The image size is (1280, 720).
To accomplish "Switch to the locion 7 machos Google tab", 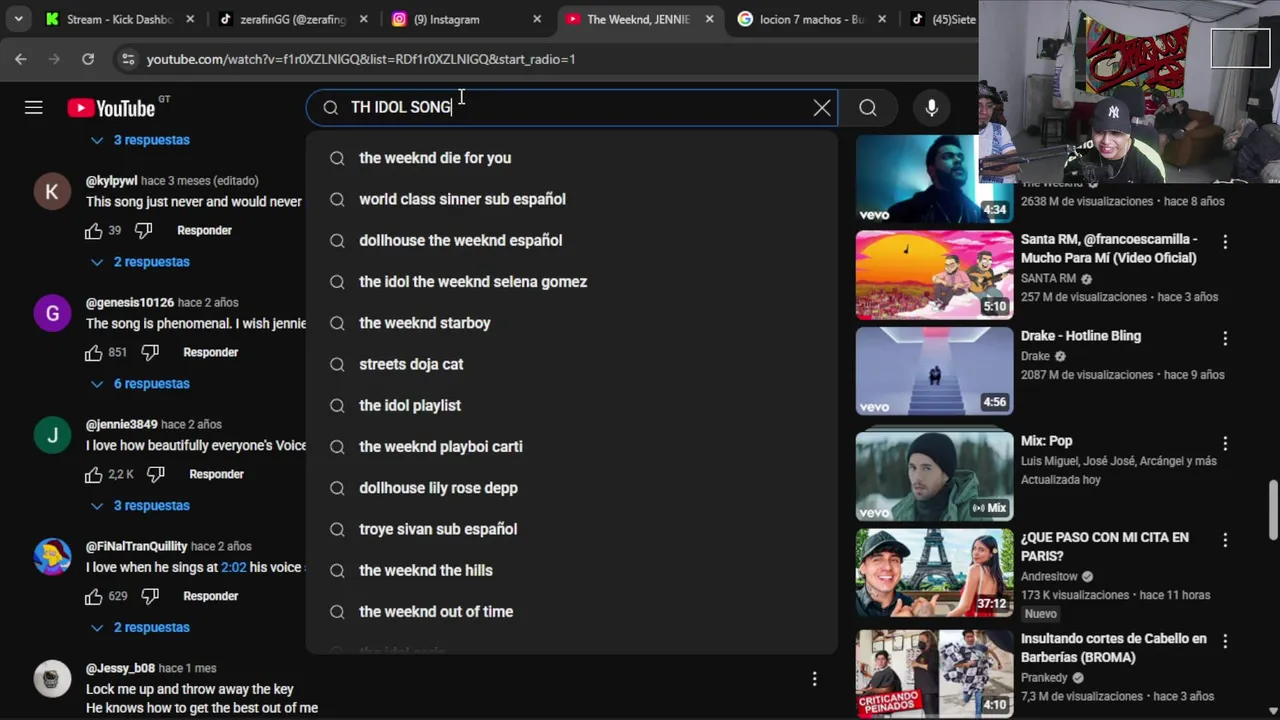I will (812, 19).
